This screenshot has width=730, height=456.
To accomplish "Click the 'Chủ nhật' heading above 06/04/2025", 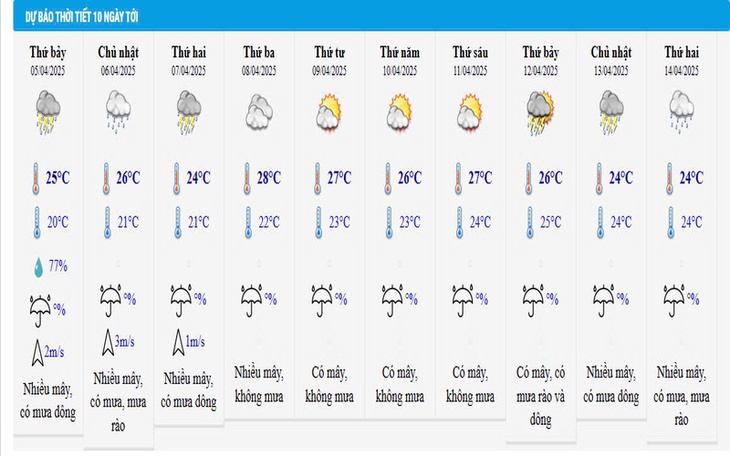I will pyautogui.click(x=118, y=52).
